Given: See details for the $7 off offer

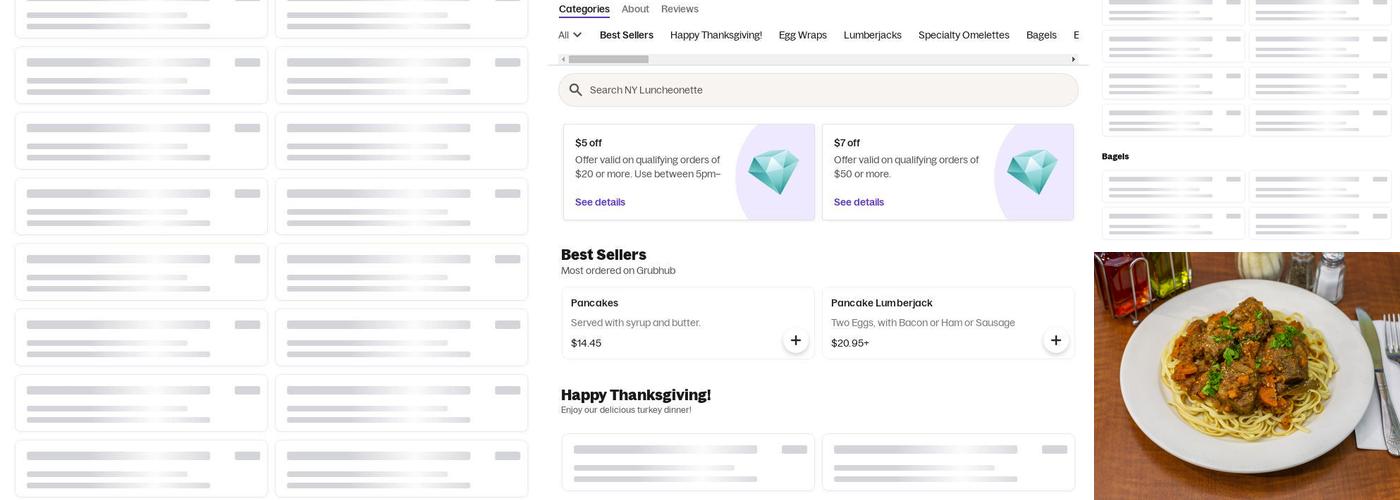Looking at the screenshot, I should [x=859, y=202].
